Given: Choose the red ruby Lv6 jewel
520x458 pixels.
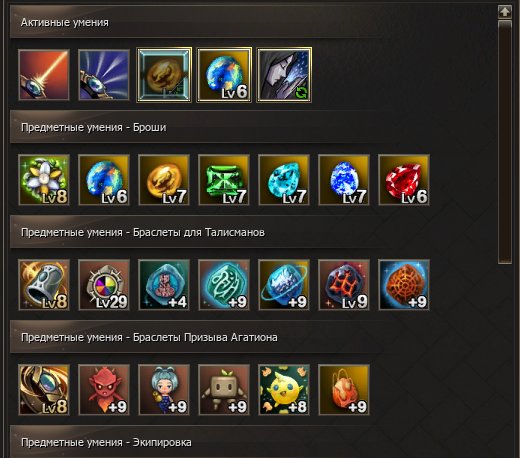Looking at the screenshot, I should [x=404, y=180].
